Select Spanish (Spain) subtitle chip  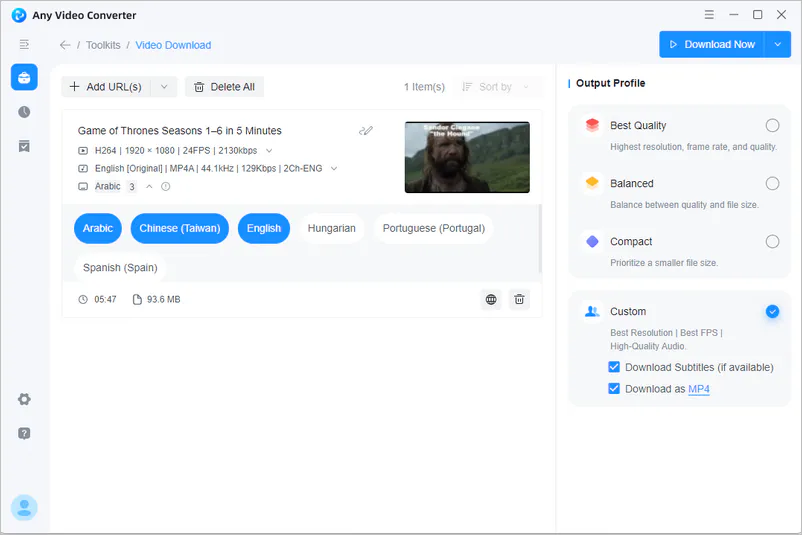(x=120, y=268)
